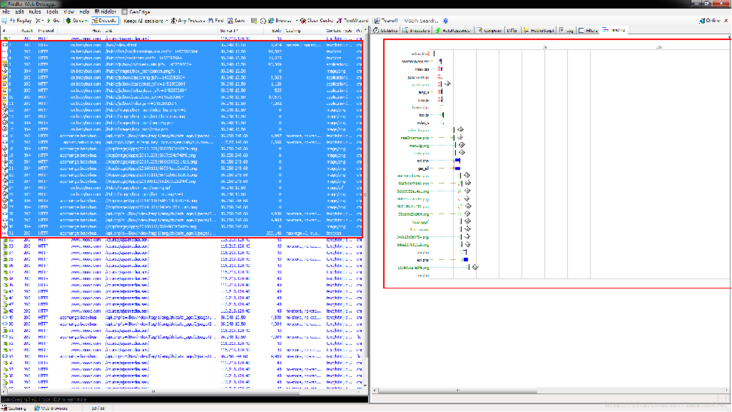Open Find sessions tool
The height and width of the screenshot is (412, 732).
pos(217,20)
